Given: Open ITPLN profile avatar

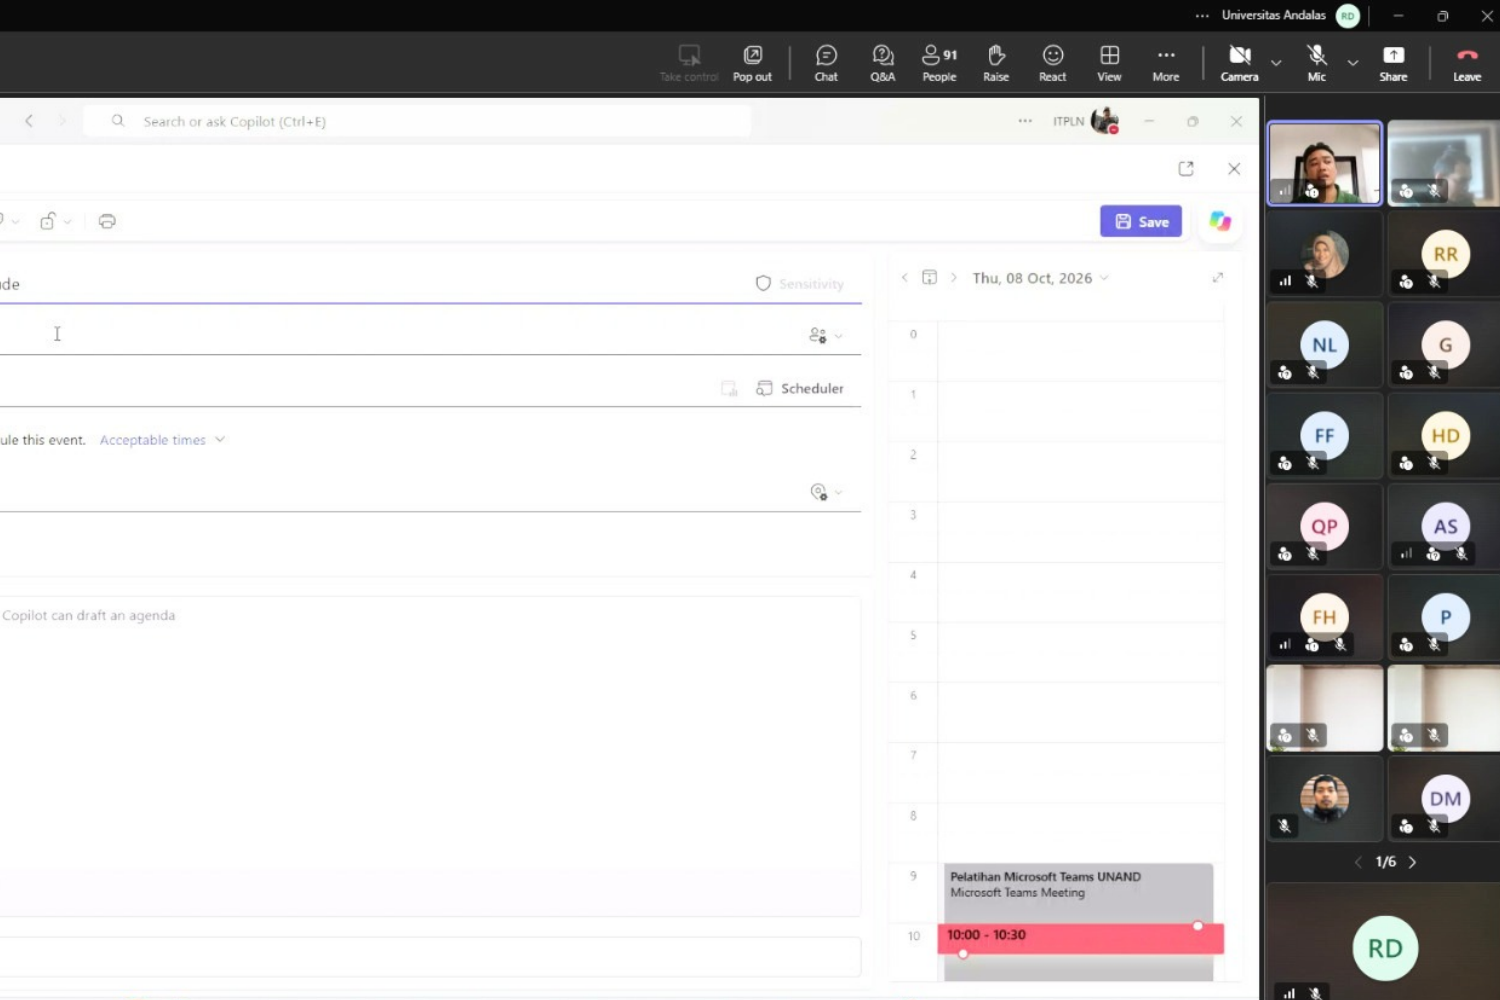Looking at the screenshot, I should (1104, 121).
